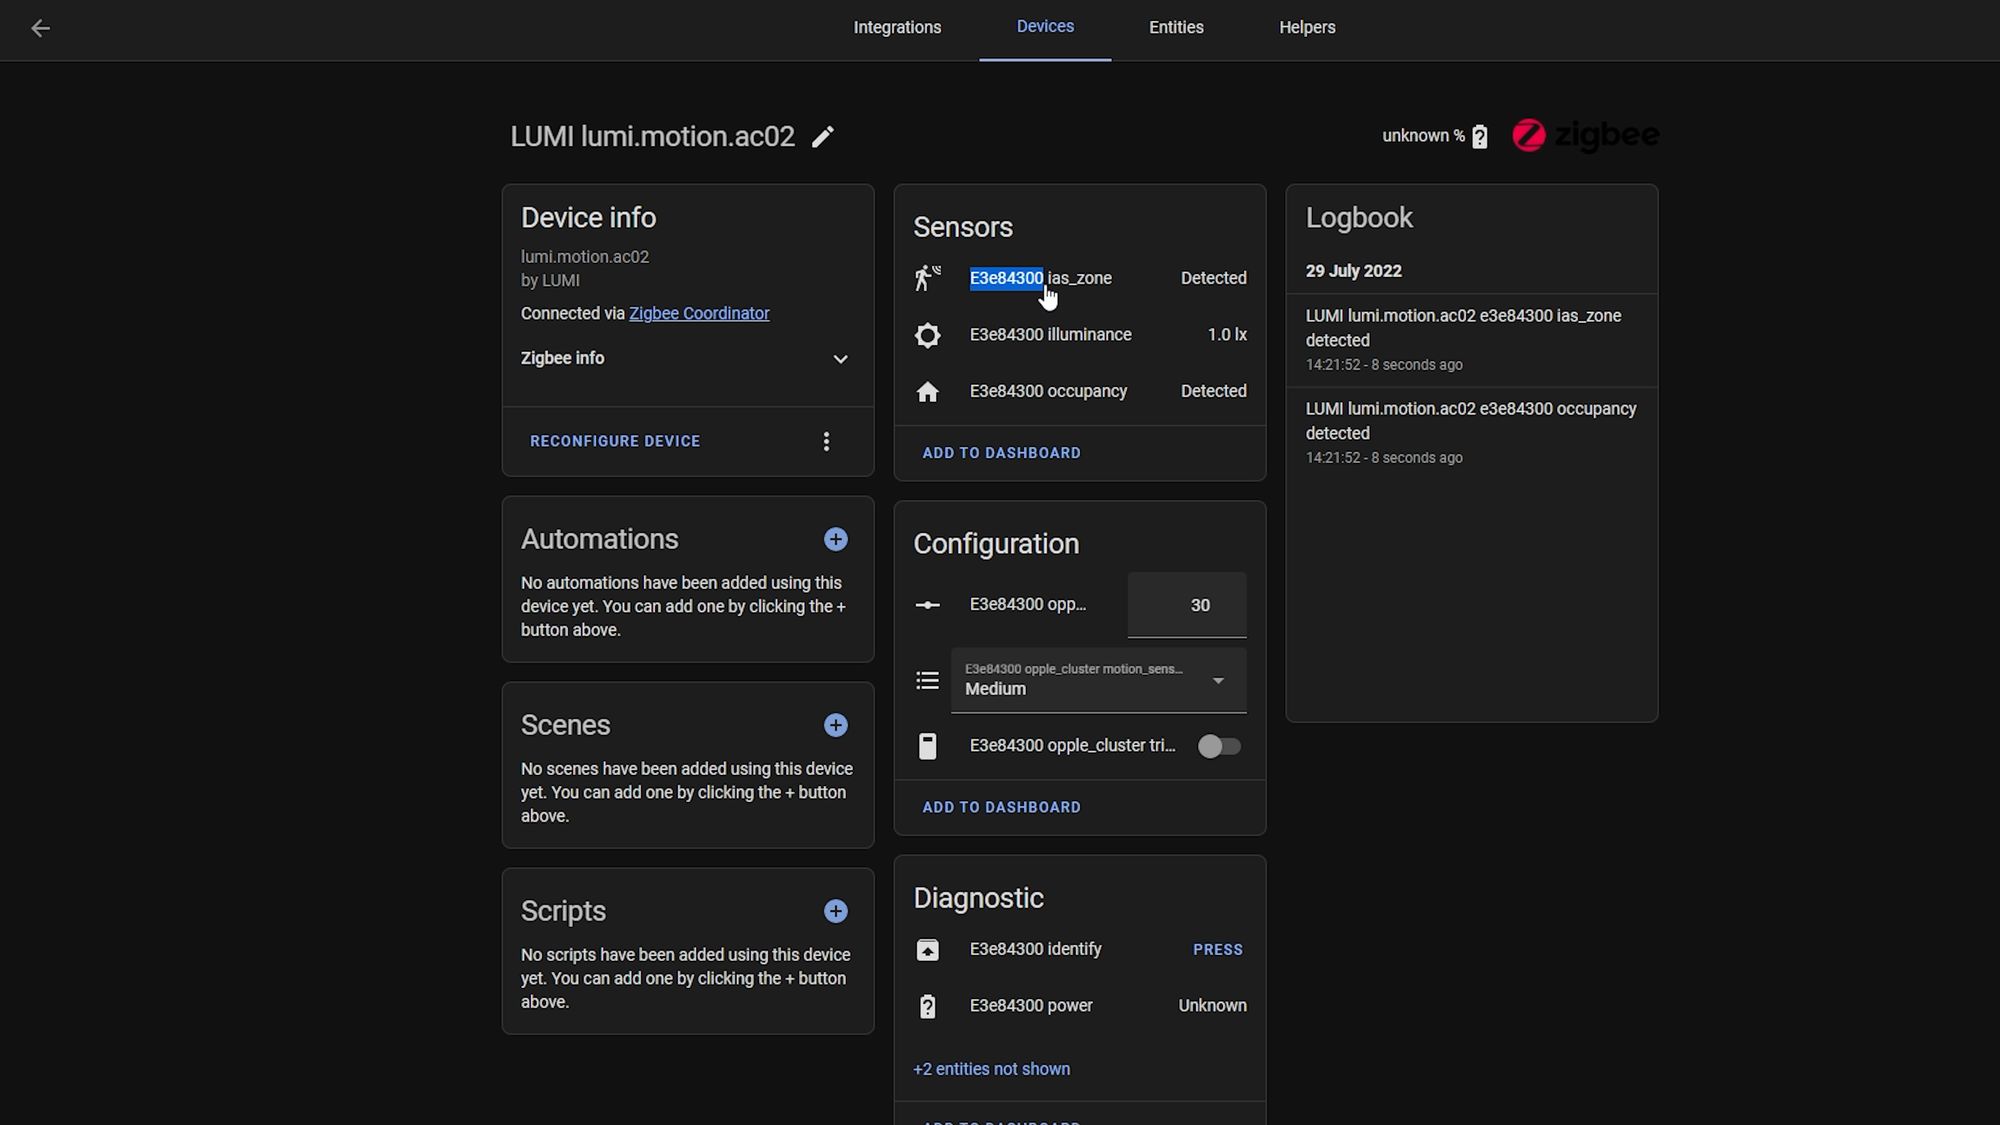
Task: Show the +2 entities not shown
Action: pyautogui.click(x=991, y=1069)
